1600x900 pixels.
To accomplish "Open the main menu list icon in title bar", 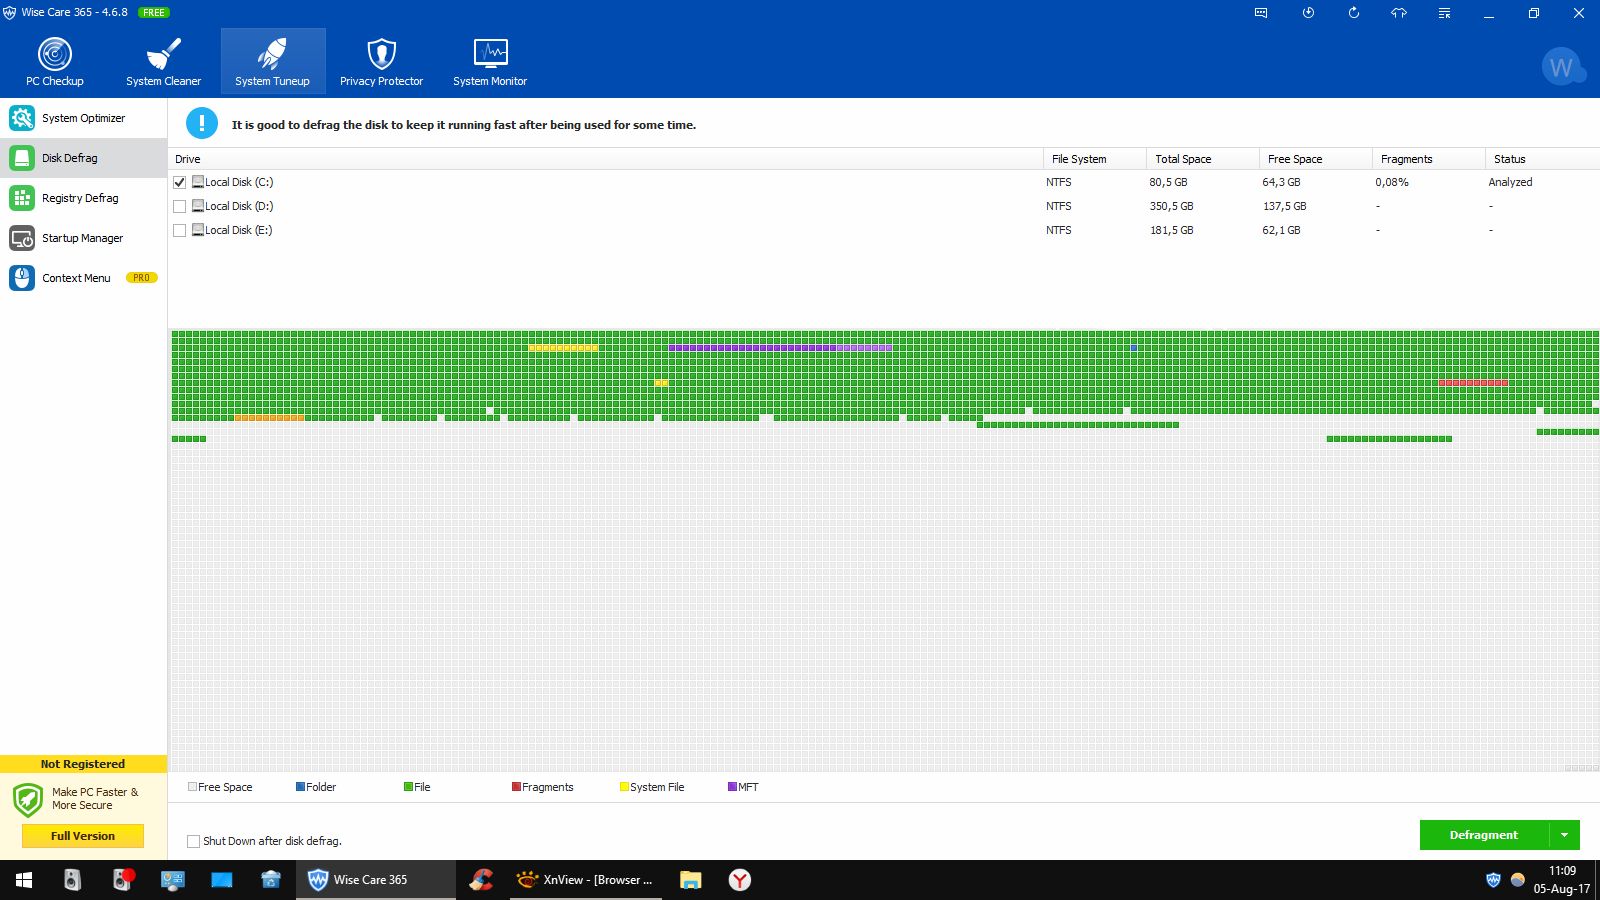I will pyautogui.click(x=1444, y=13).
